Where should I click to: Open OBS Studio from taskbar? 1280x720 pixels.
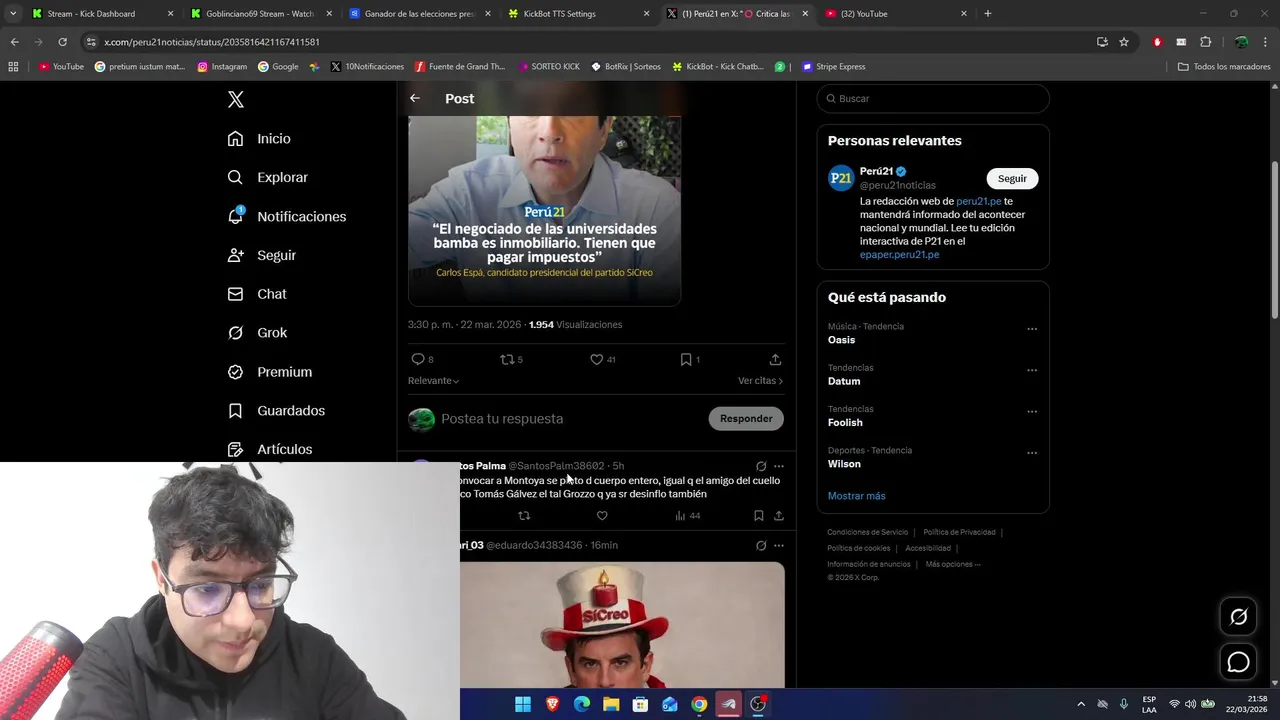[x=758, y=704]
